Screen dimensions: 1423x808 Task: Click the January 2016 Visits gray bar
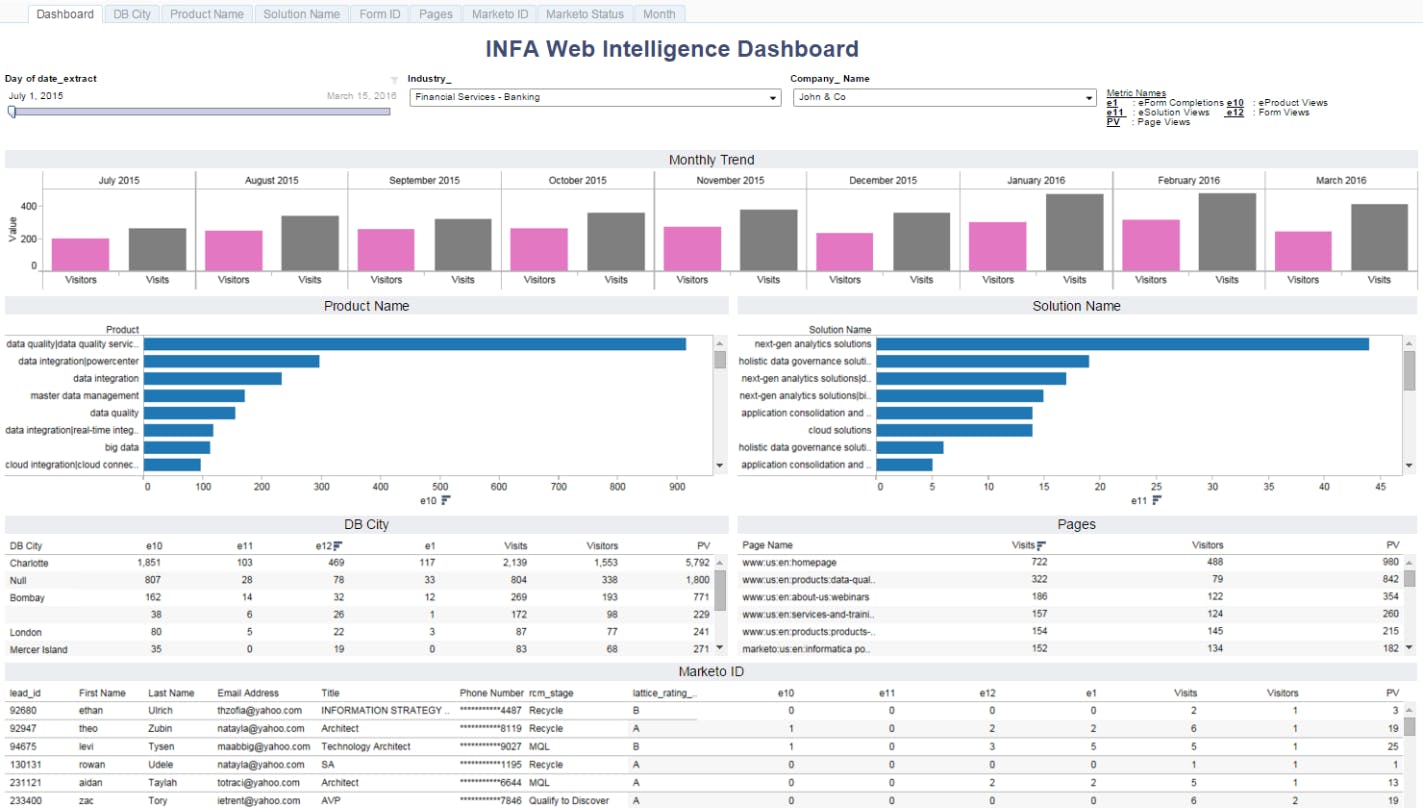tap(1075, 232)
